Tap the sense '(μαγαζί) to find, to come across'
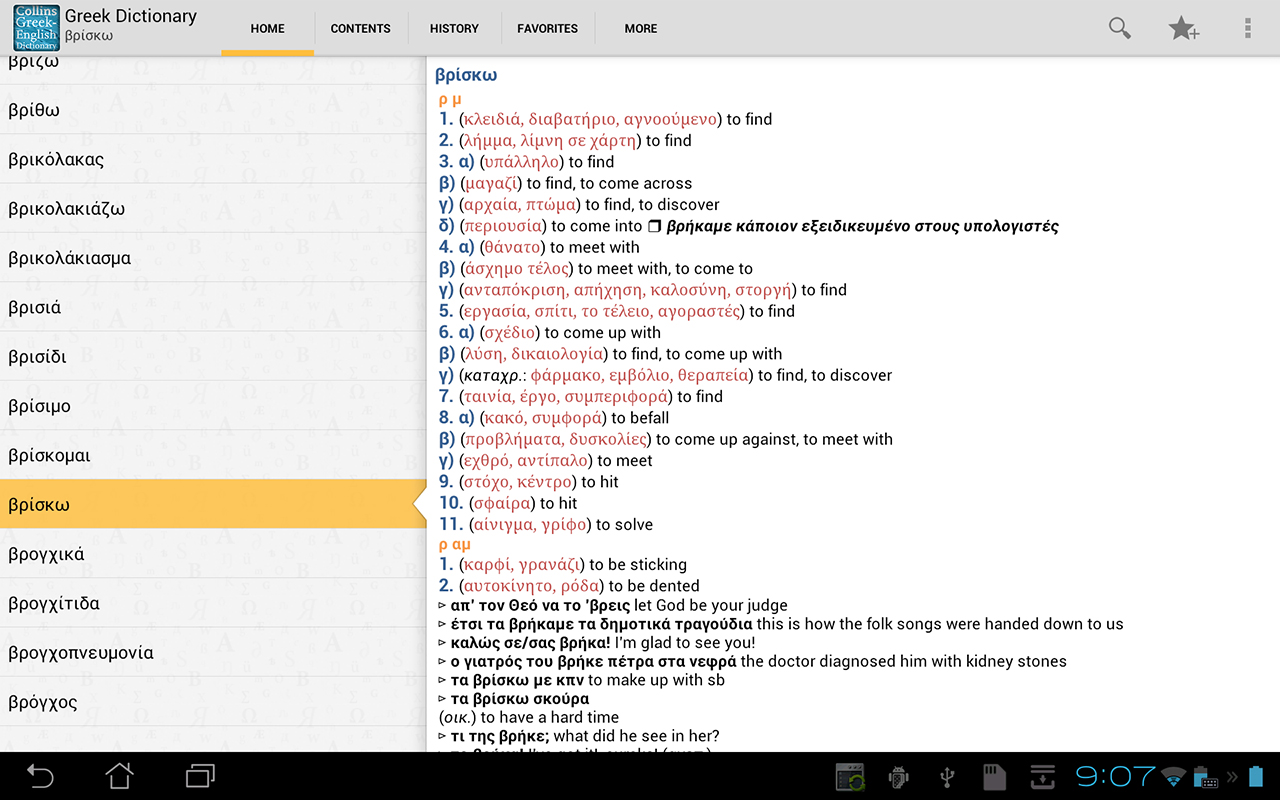This screenshot has height=800, width=1280. (x=576, y=183)
